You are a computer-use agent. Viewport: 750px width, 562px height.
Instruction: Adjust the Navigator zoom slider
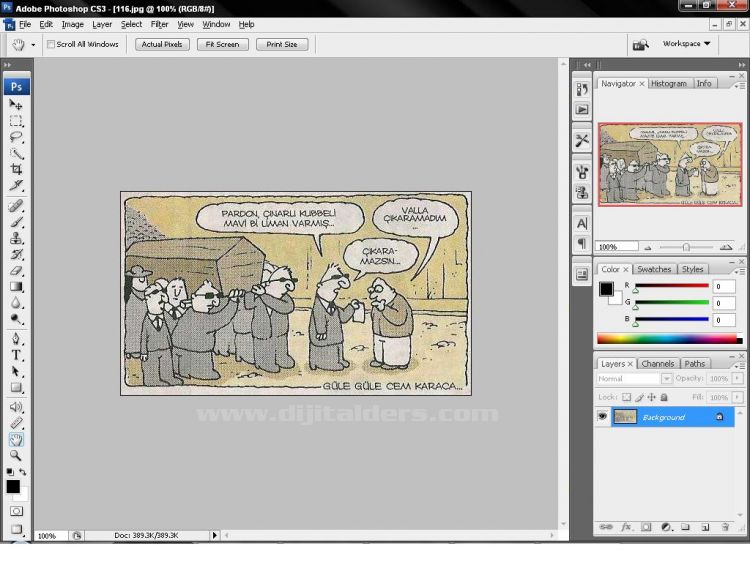pyautogui.click(x=686, y=247)
